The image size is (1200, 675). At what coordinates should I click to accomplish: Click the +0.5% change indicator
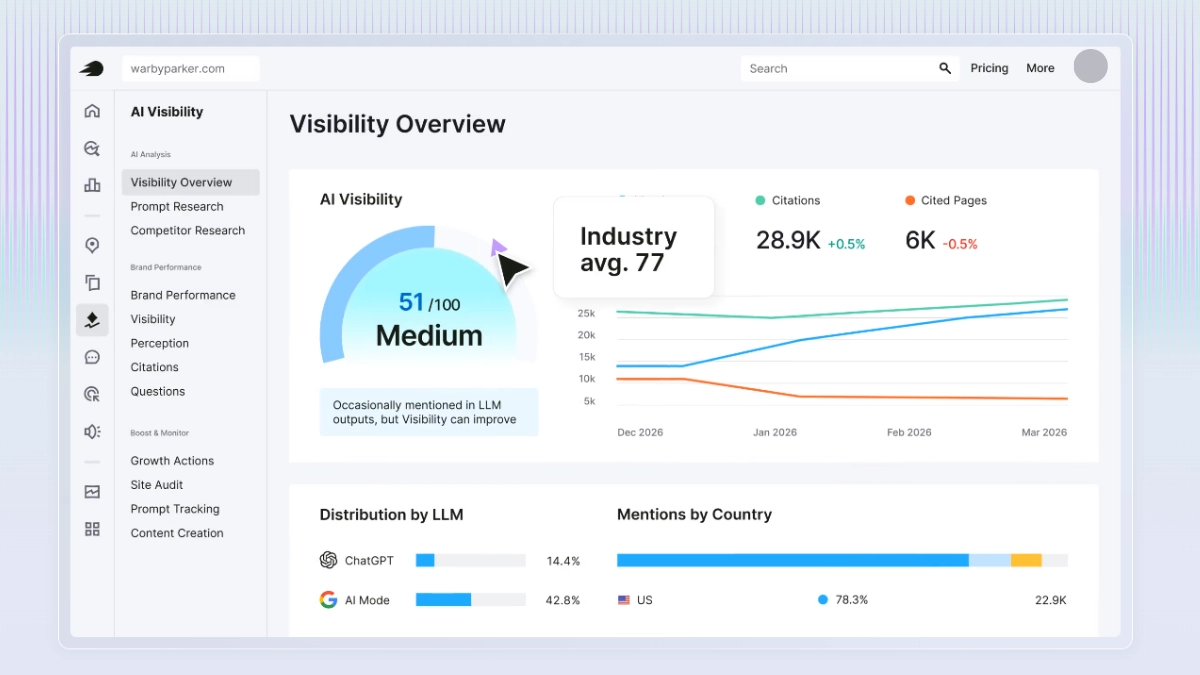846,244
